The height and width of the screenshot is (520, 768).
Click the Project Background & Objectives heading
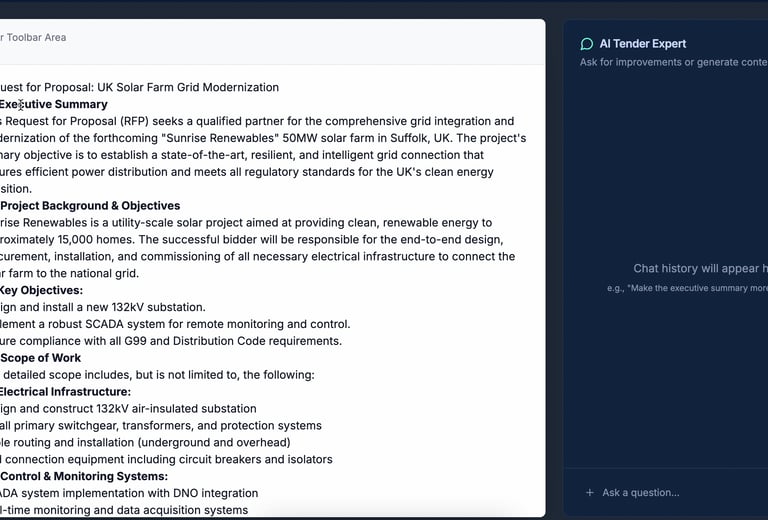coord(90,206)
